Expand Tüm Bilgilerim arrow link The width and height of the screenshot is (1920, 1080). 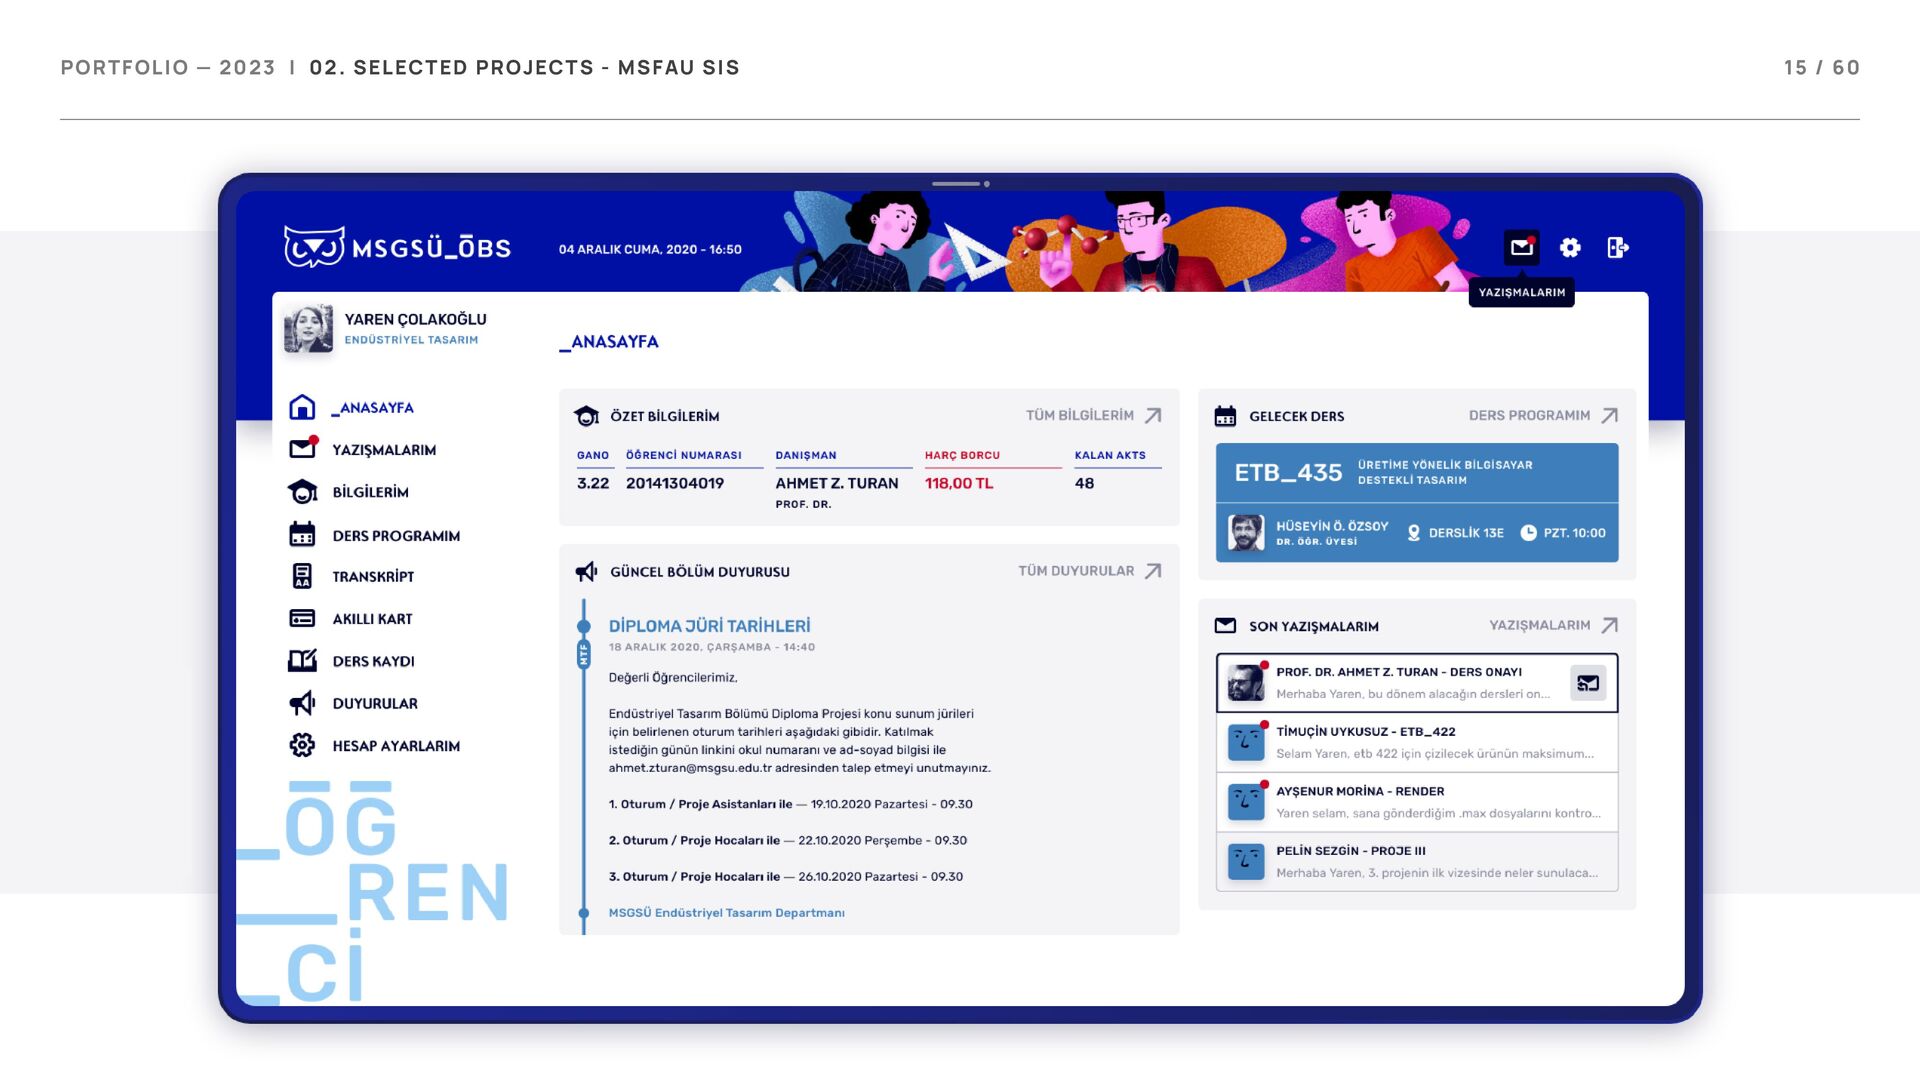point(1153,415)
